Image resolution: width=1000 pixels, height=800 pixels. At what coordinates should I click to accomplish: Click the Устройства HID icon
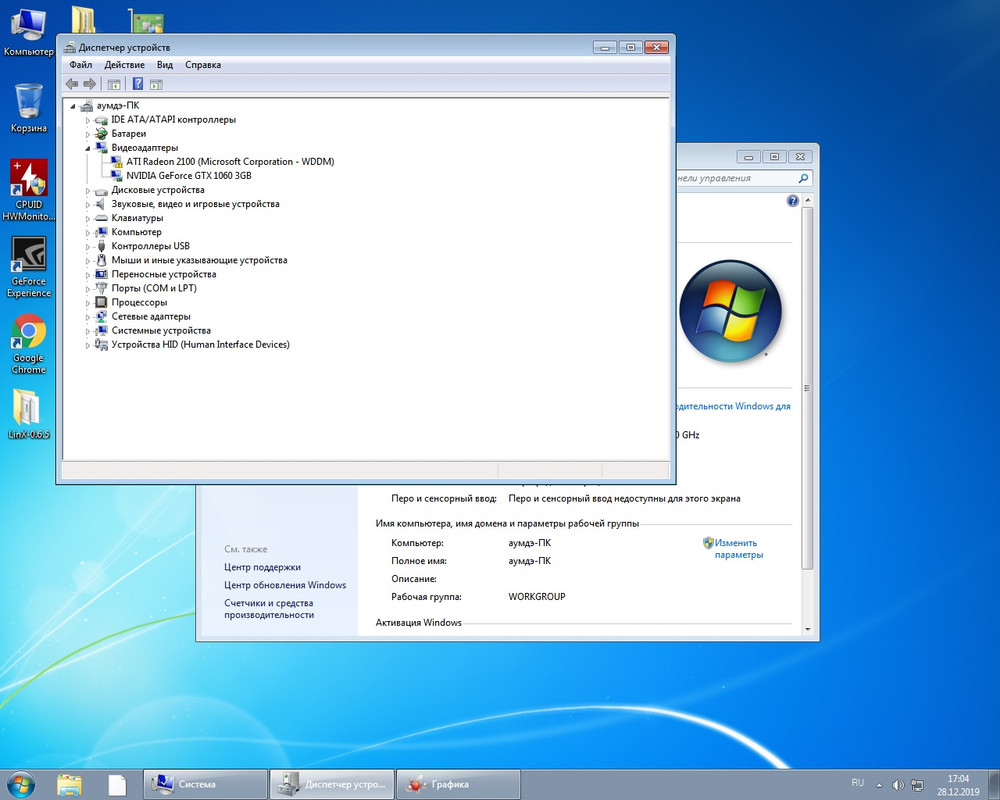[x=101, y=344]
